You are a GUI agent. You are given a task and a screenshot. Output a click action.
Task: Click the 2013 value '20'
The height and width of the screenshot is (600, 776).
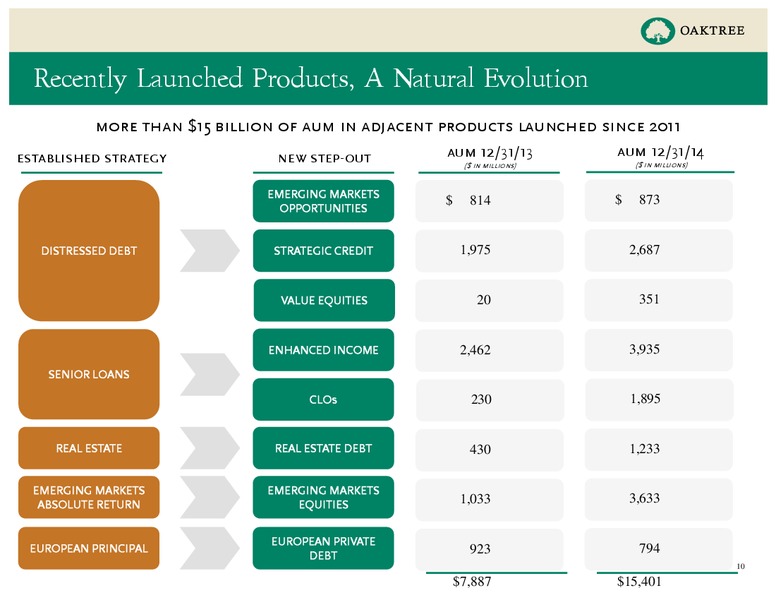pos(484,300)
